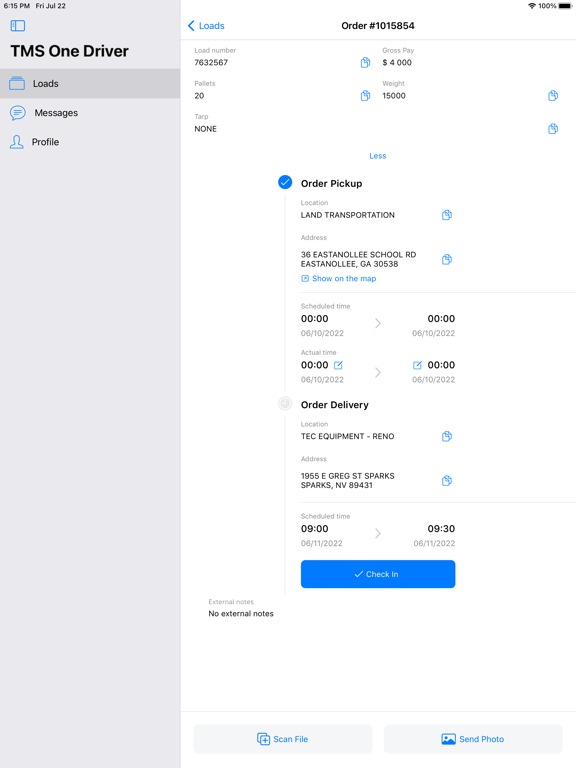The width and height of the screenshot is (576, 768).
Task: Click the No external notes text
Action: (x=241, y=613)
